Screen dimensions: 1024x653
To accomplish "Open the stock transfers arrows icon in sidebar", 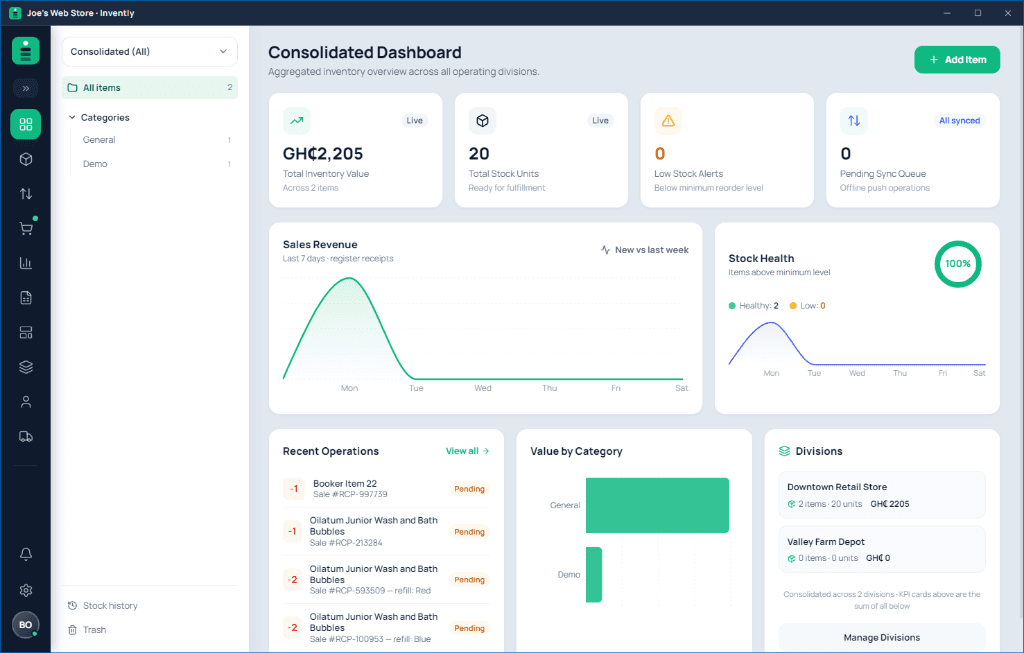I will click(x=25, y=194).
